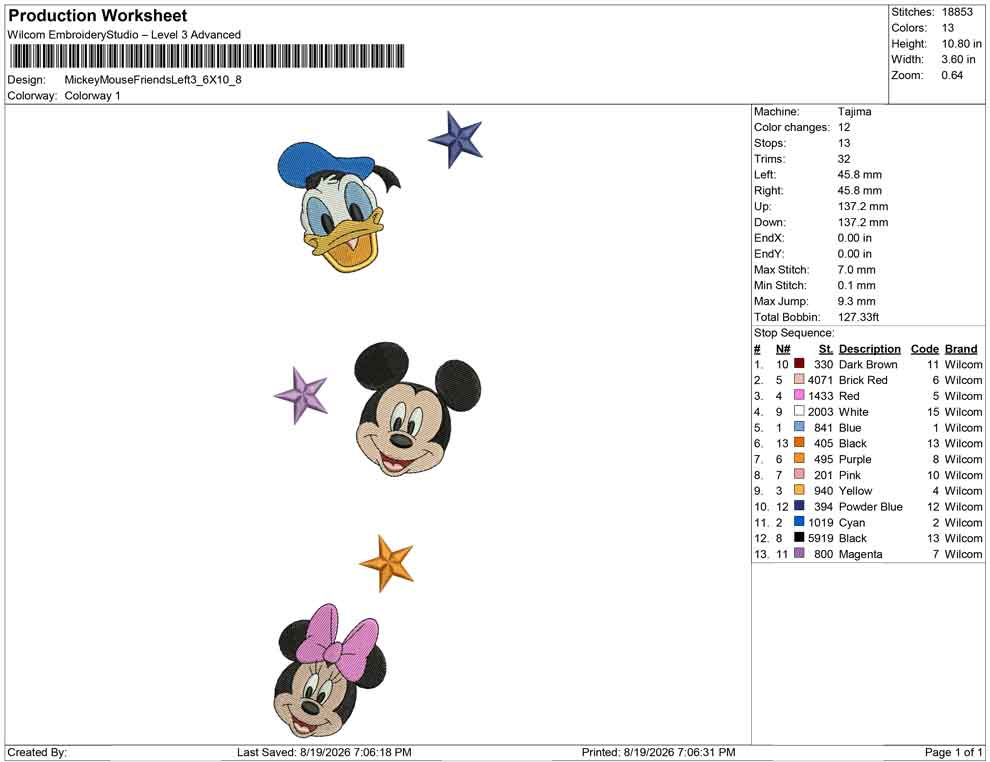
Task: Click the Pink description in row 8
Action: point(850,475)
